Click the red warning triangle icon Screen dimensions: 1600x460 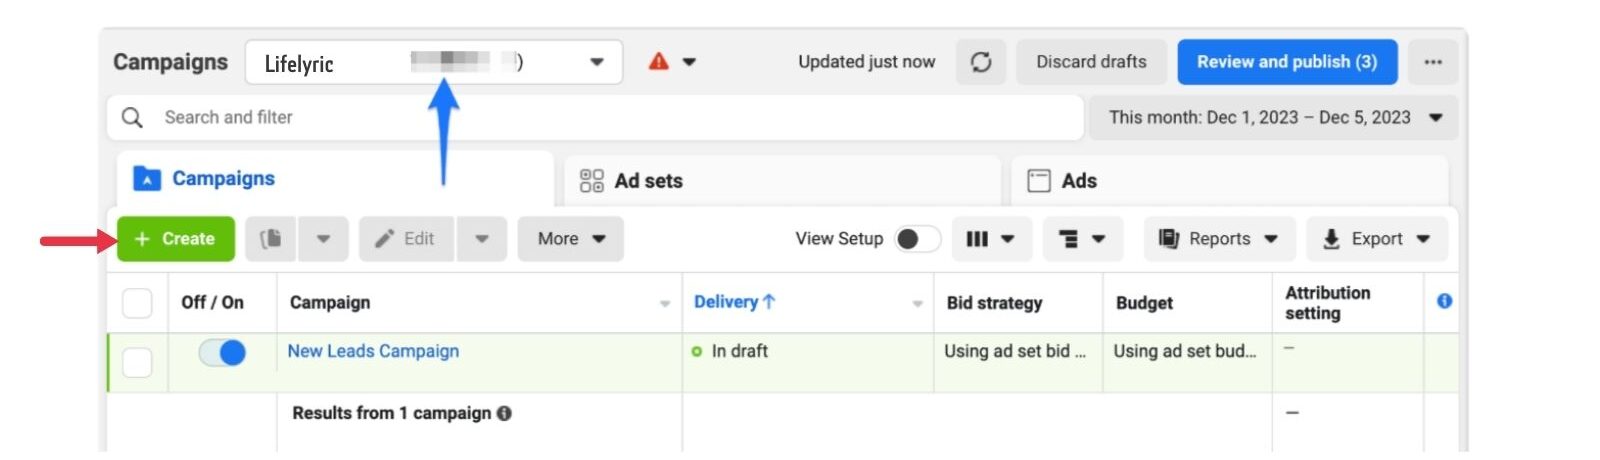pos(659,62)
